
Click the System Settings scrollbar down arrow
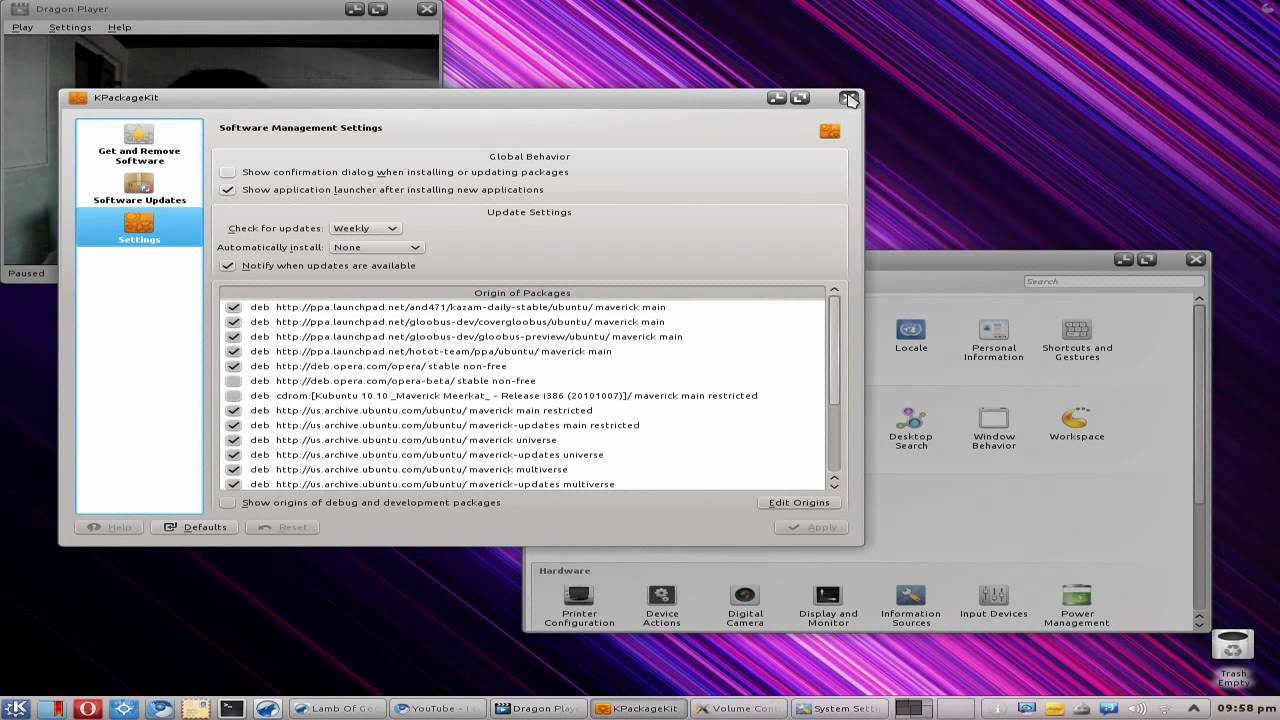(x=1199, y=624)
